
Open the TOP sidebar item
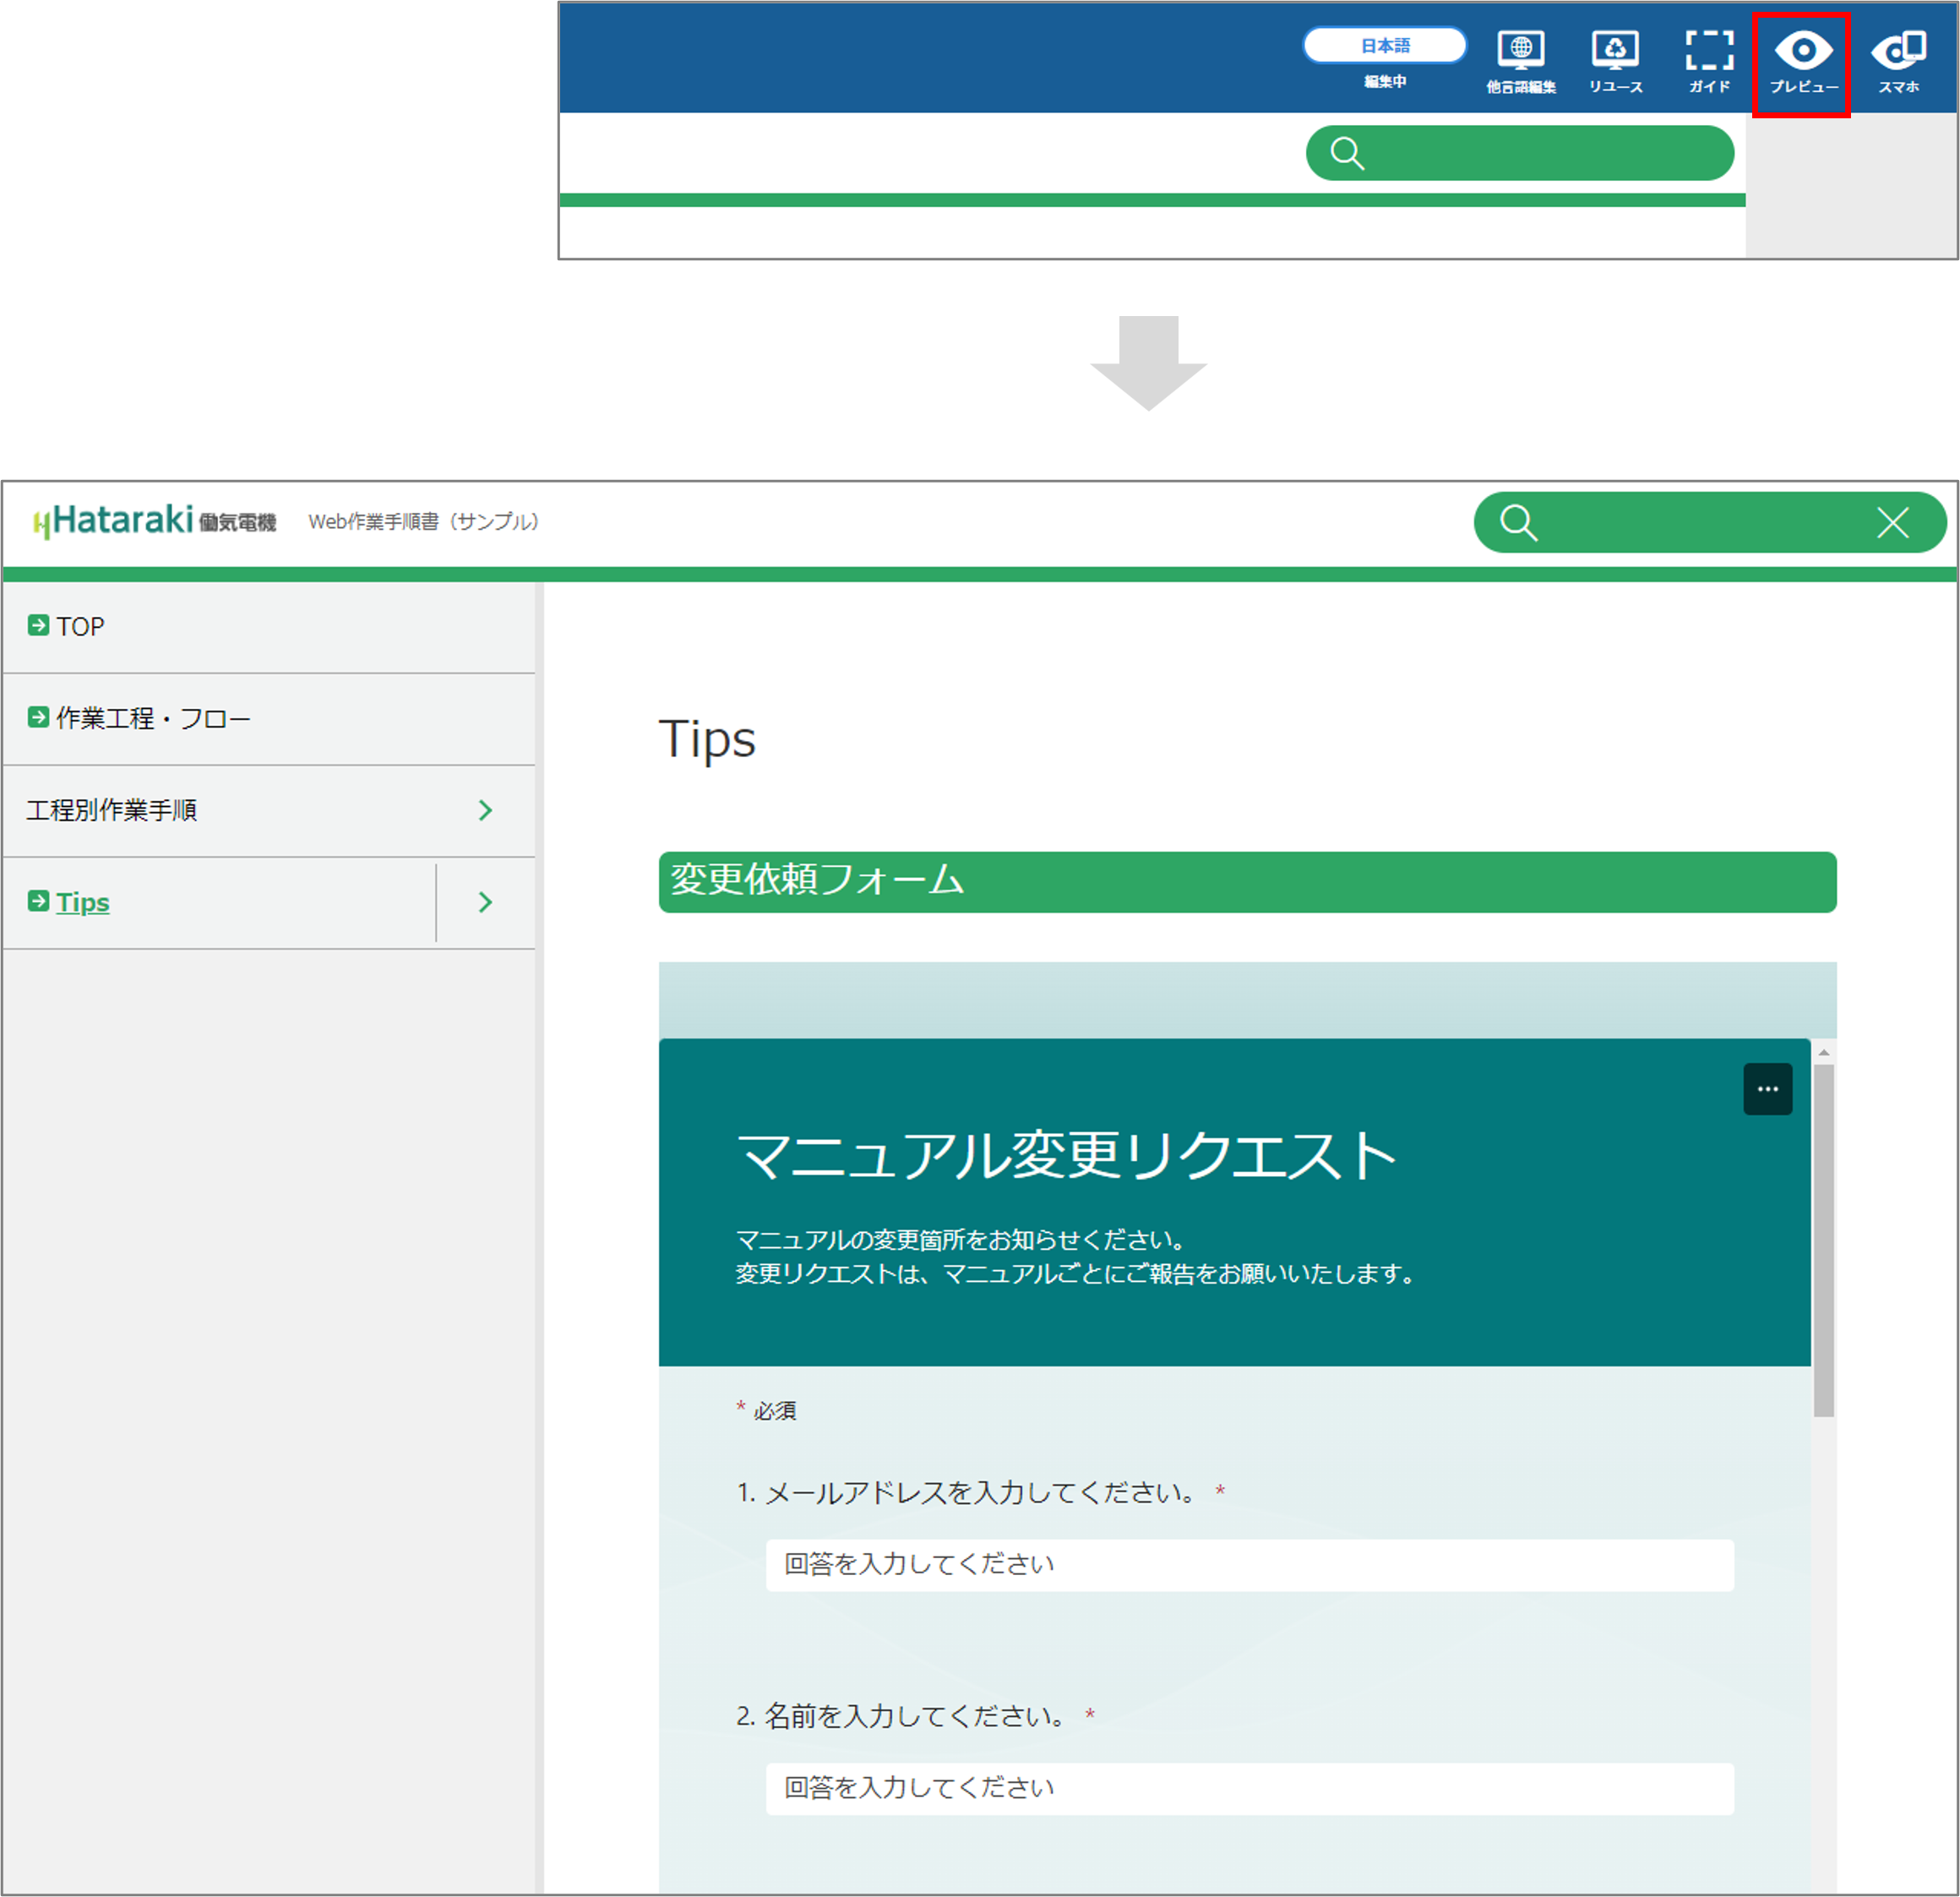click(80, 626)
